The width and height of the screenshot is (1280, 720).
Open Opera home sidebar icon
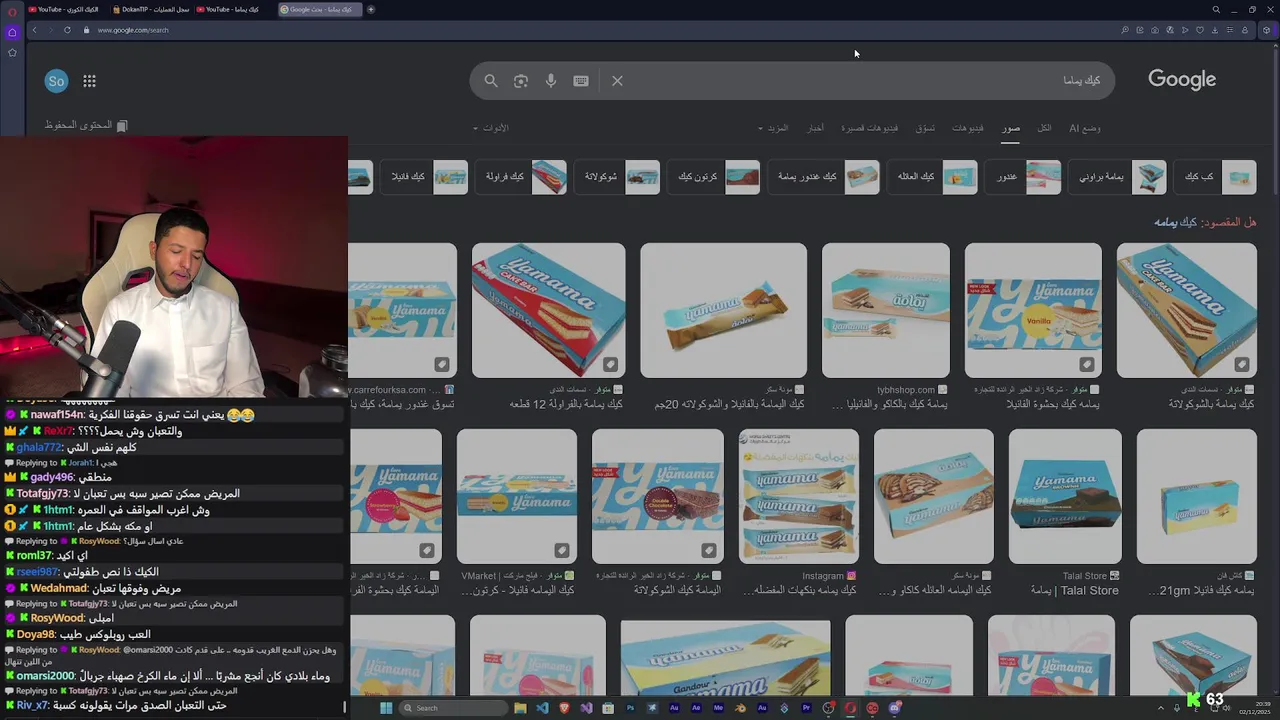pyautogui.click(x=12, y=32)
